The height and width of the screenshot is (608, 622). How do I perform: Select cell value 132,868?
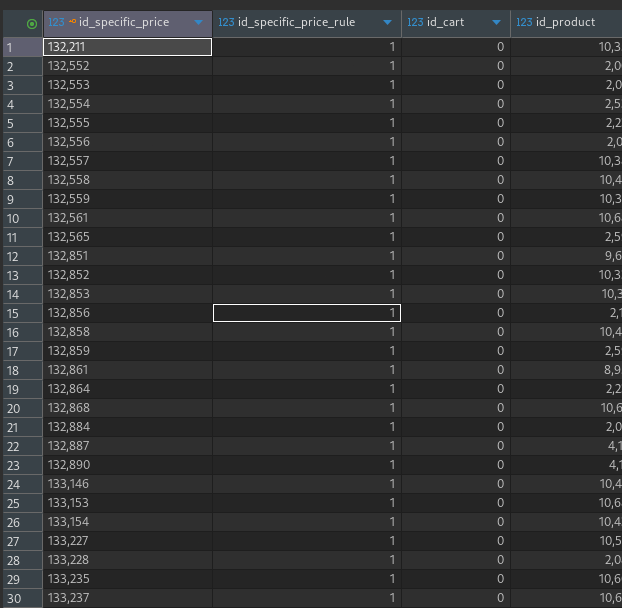click(128, 409)
